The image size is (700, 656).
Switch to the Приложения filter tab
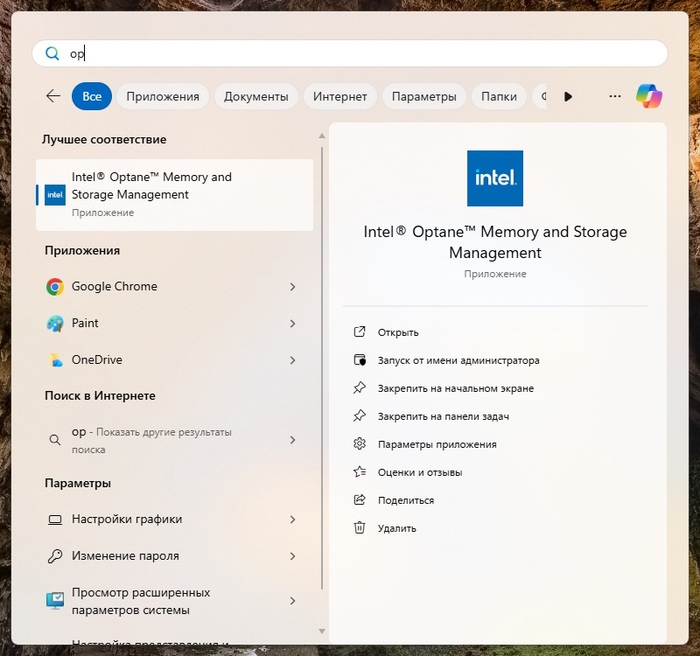point(162,97)
